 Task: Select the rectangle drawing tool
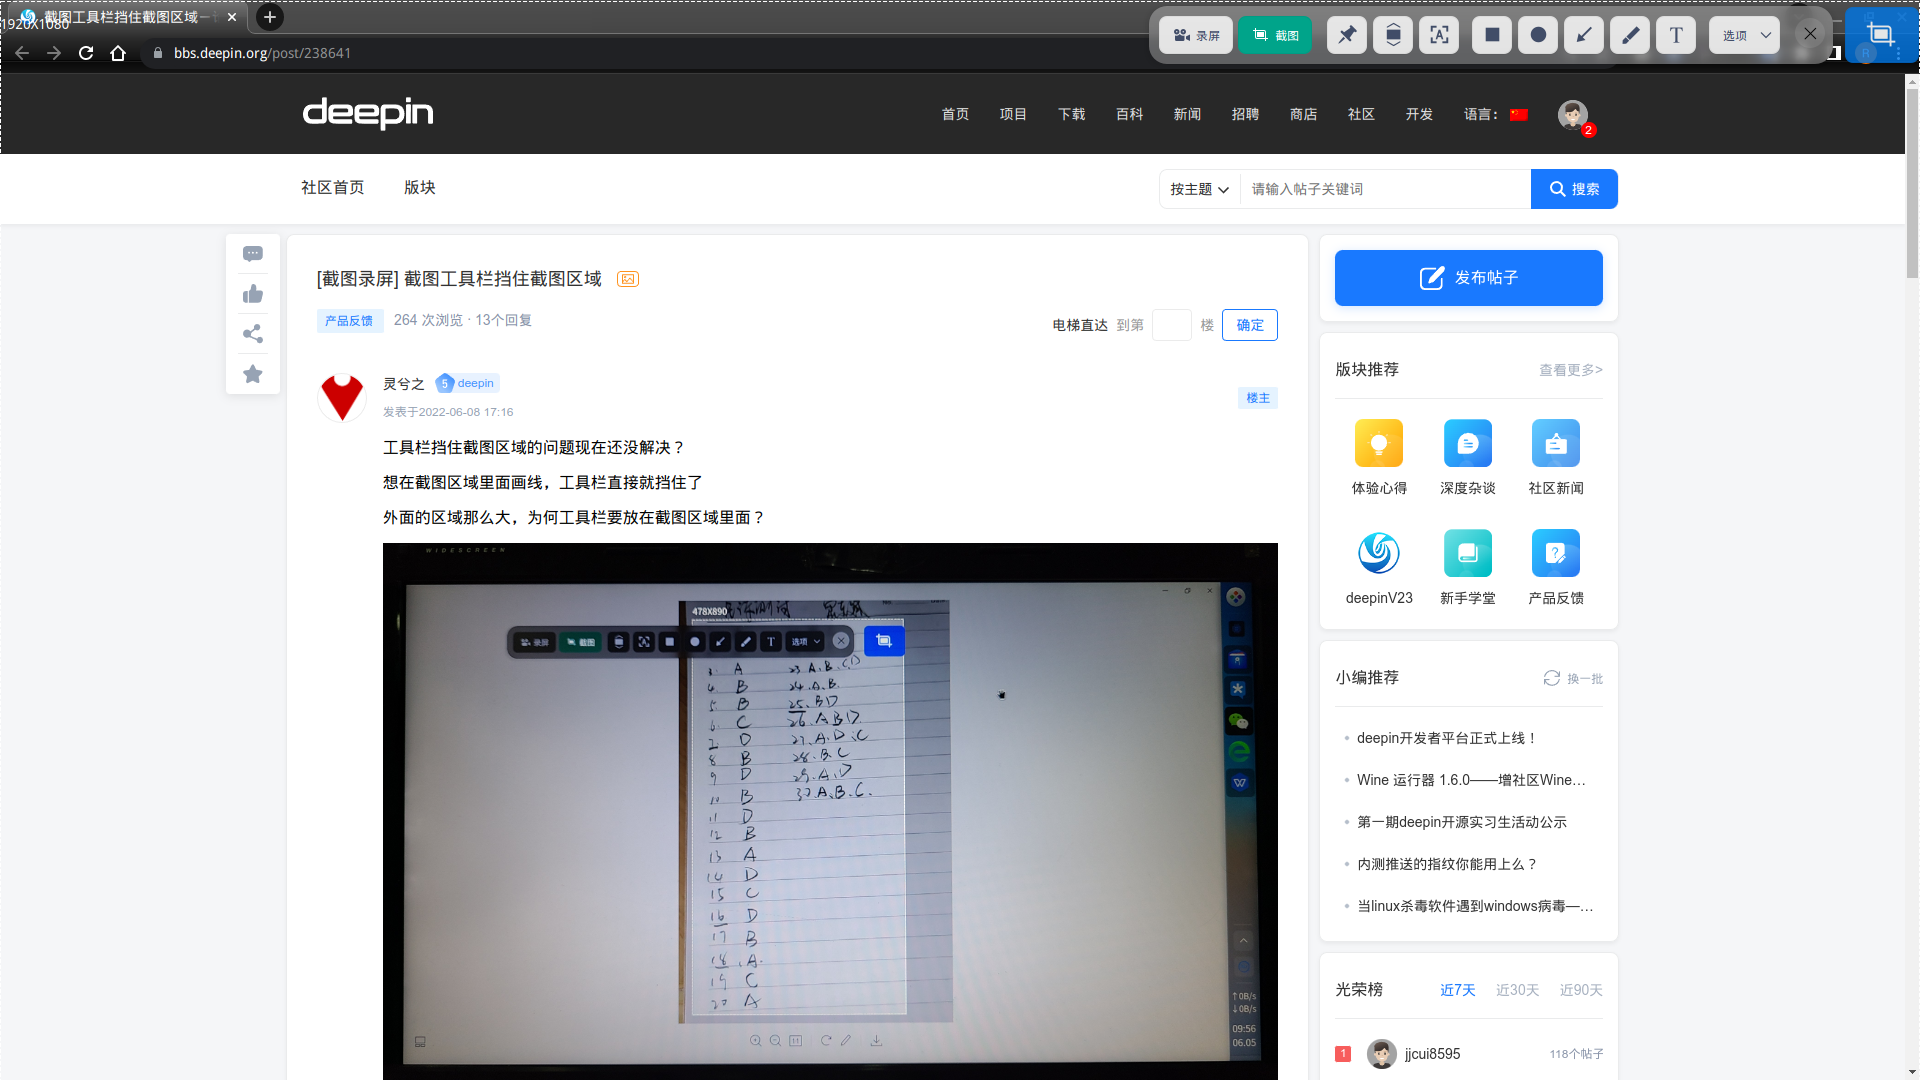[1492, 35]
